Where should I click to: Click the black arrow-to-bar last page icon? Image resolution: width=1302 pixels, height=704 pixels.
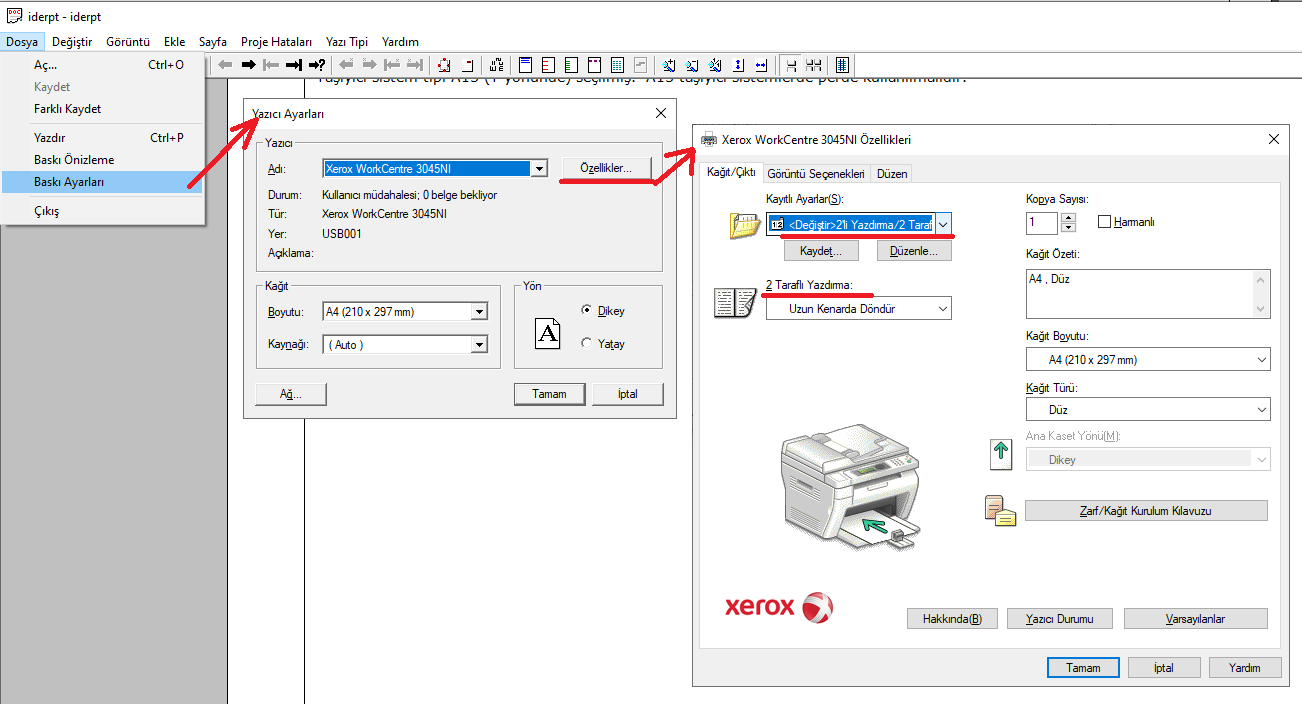(x=294, y=65)
